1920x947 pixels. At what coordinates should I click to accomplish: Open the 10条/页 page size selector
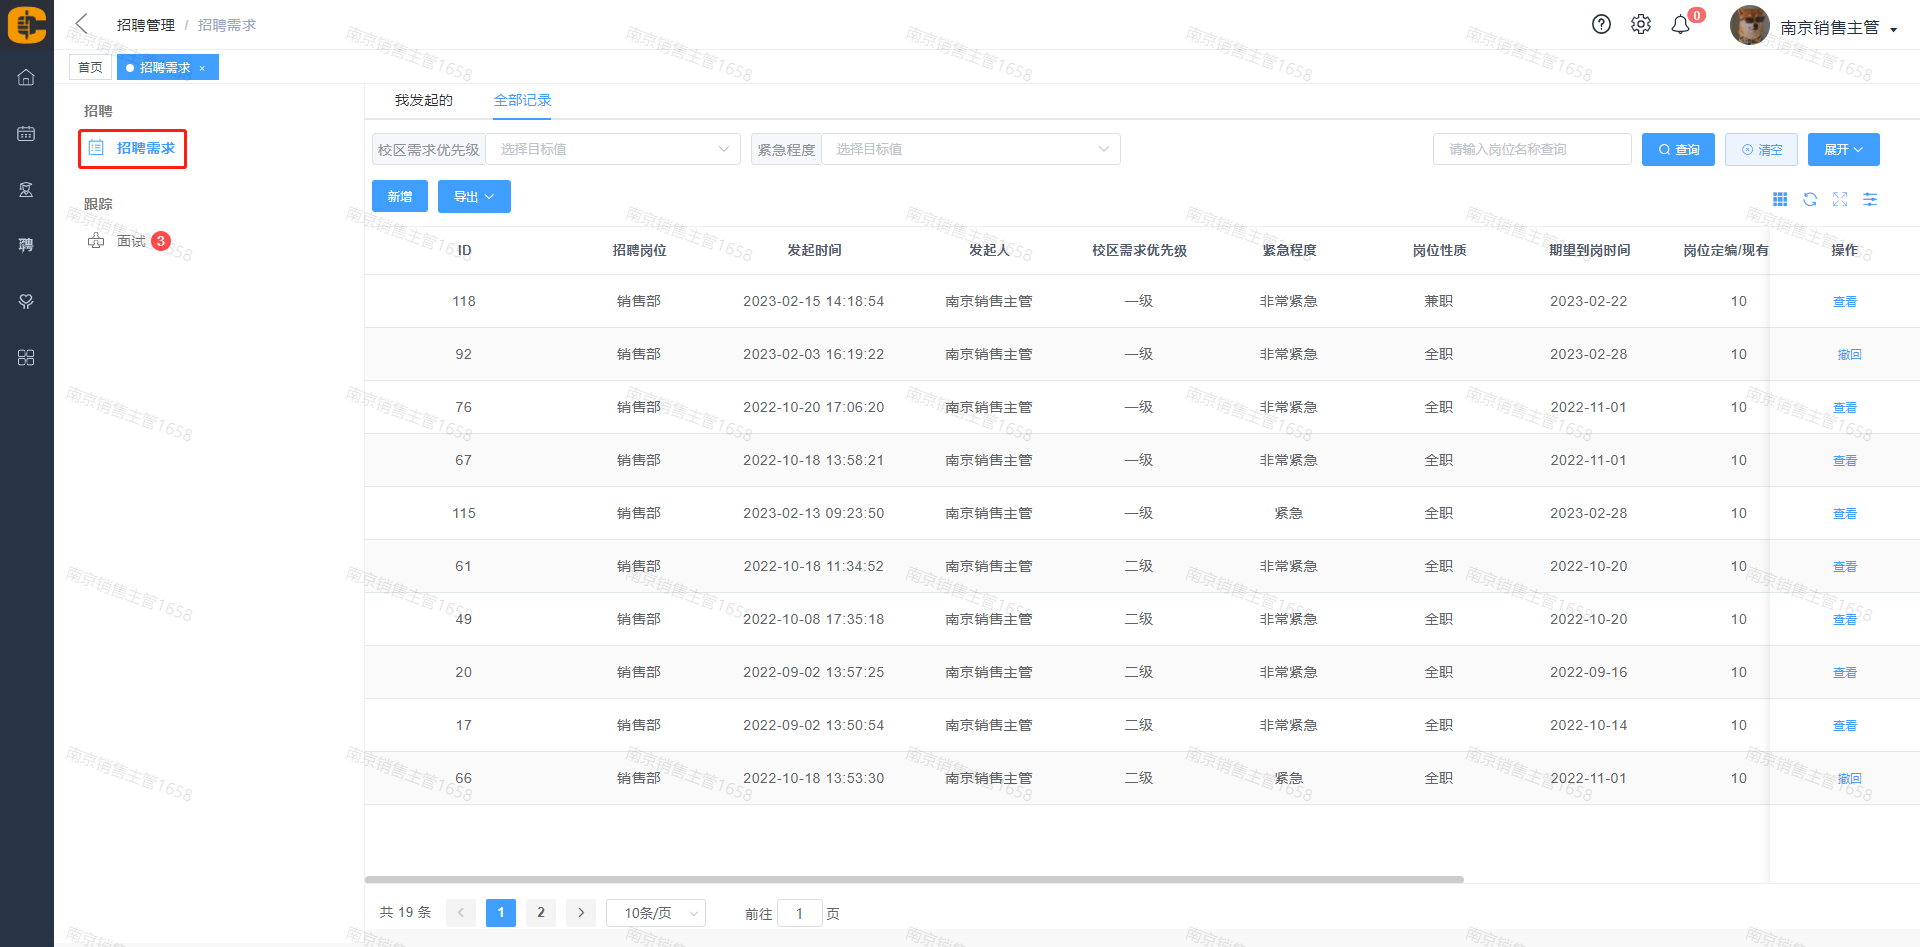click(656, 913)
